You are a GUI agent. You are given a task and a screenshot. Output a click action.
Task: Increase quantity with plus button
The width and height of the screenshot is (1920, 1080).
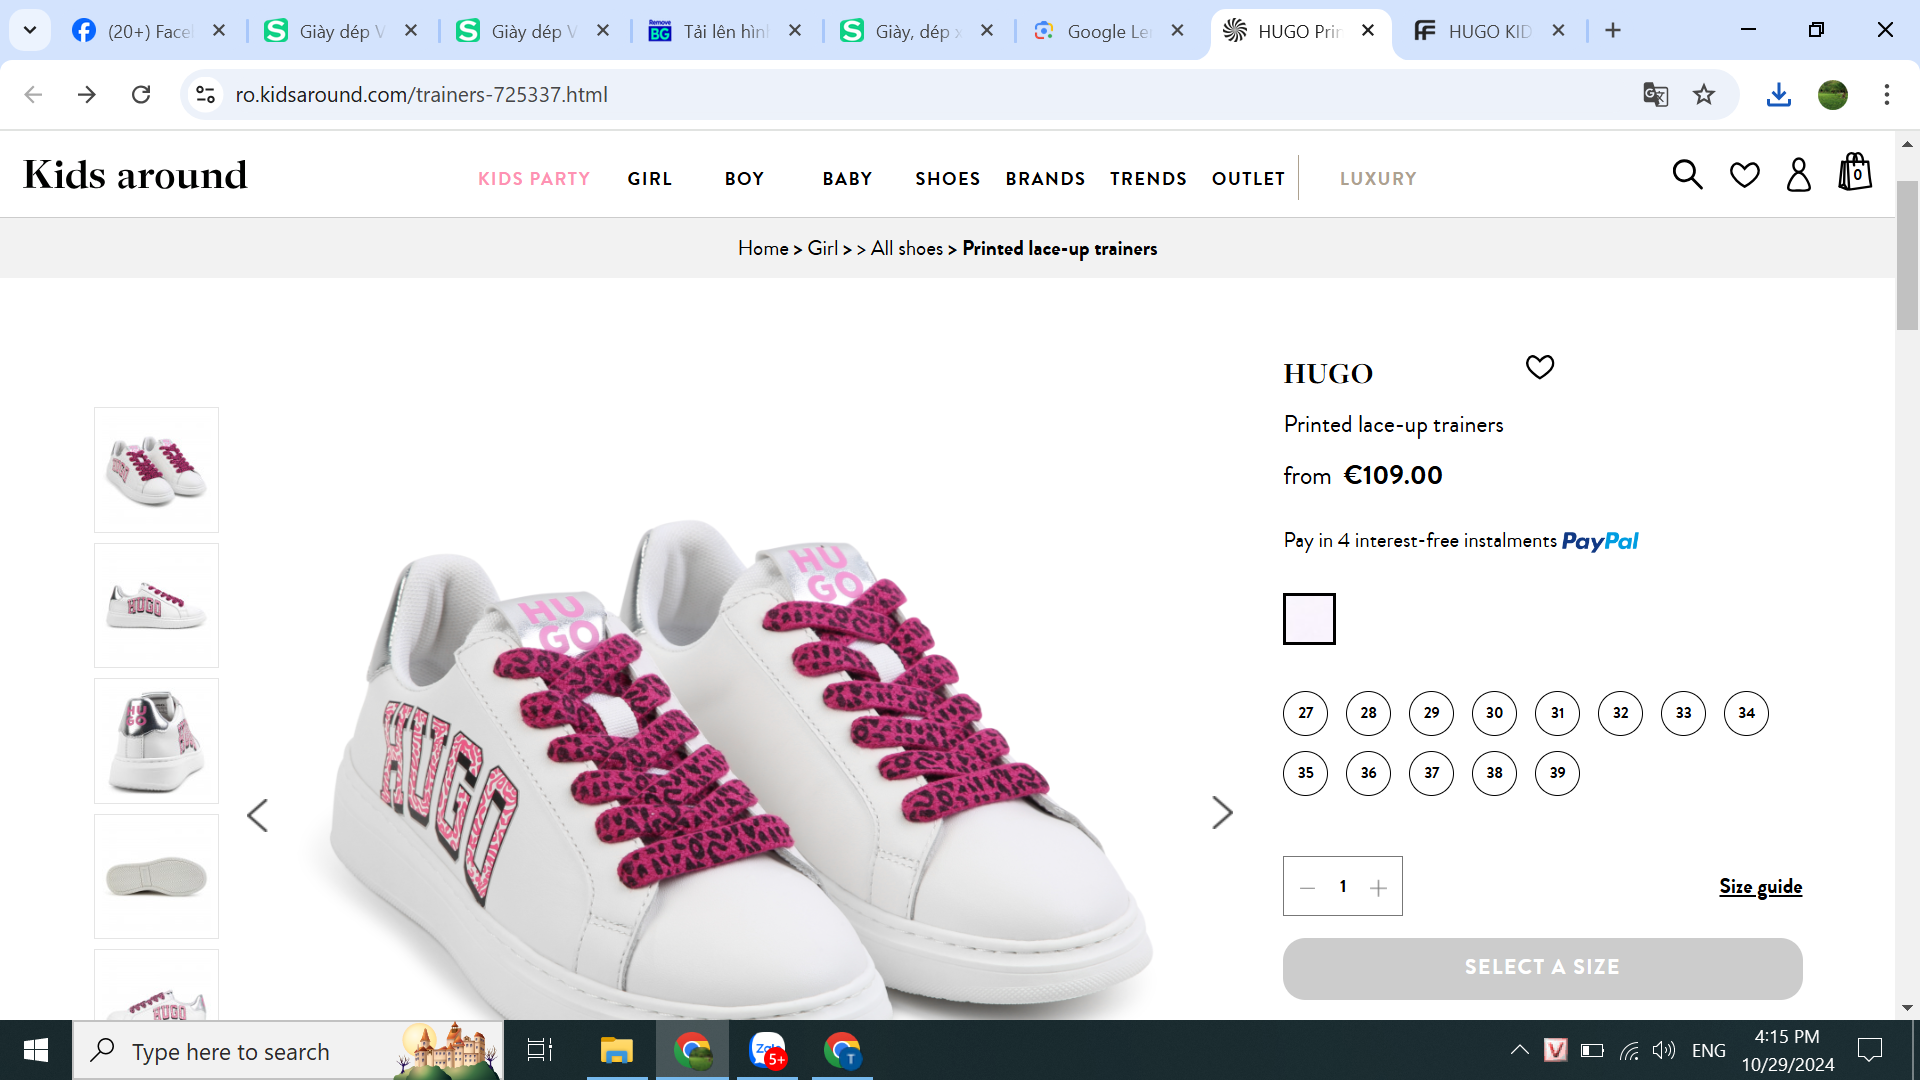pyautogui.click(x=1378, y=887)
